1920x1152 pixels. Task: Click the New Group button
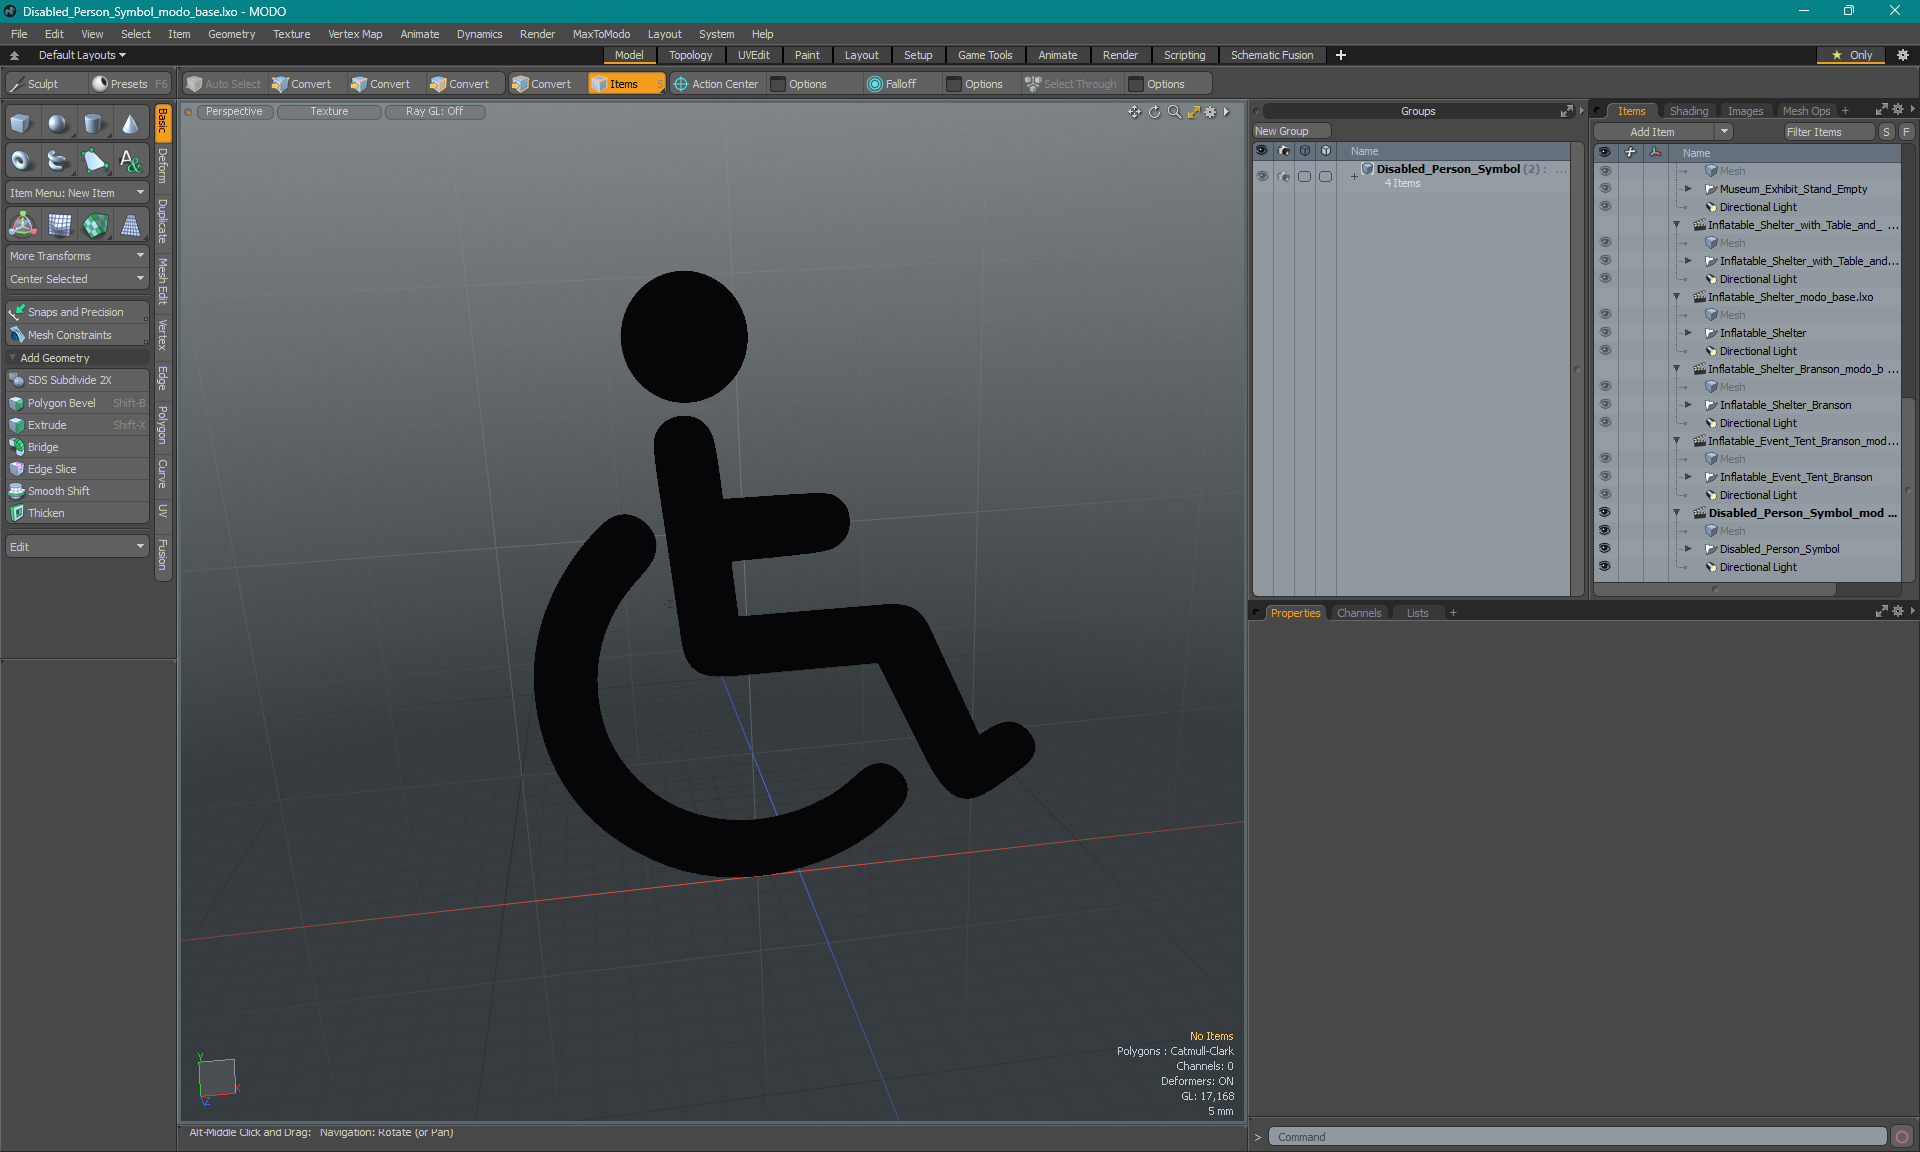click(x=1290, y=131)
